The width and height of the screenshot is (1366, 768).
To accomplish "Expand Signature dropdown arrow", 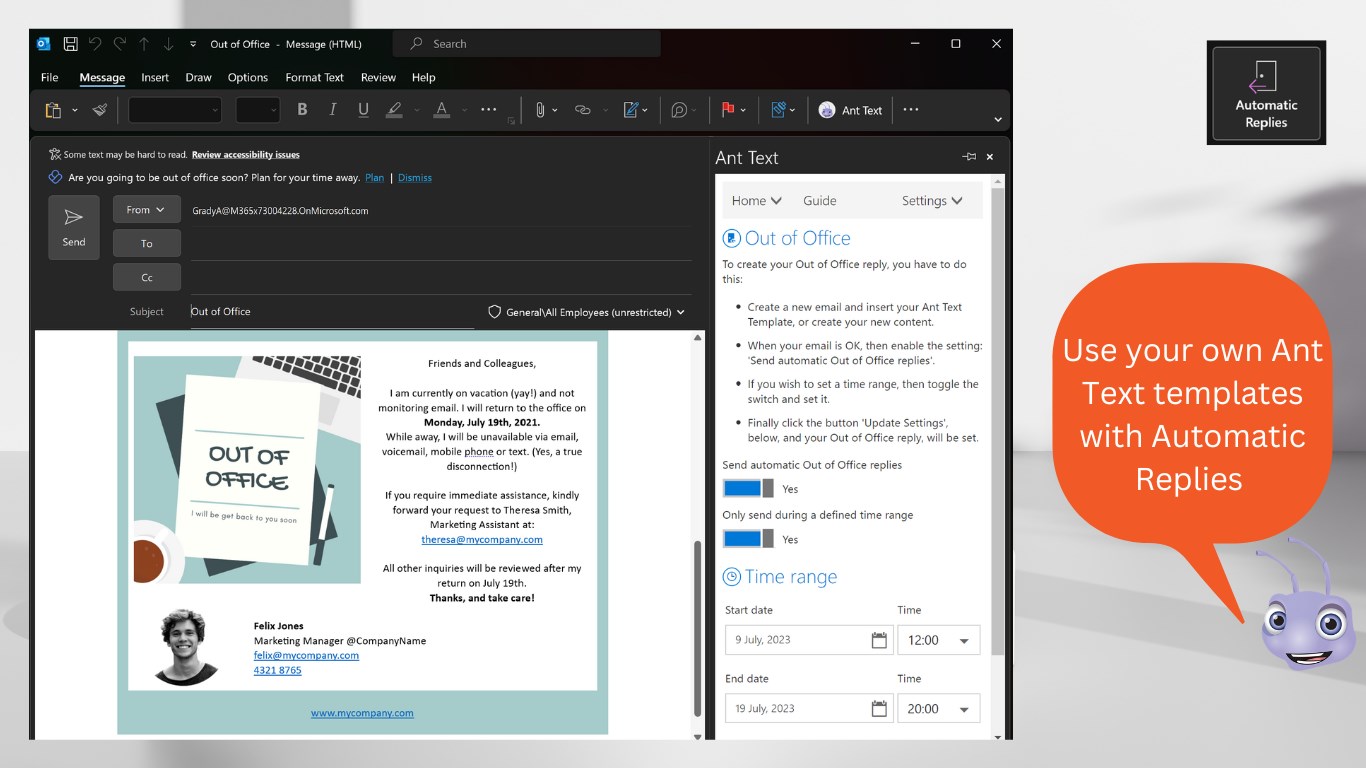I will point(645,110).
